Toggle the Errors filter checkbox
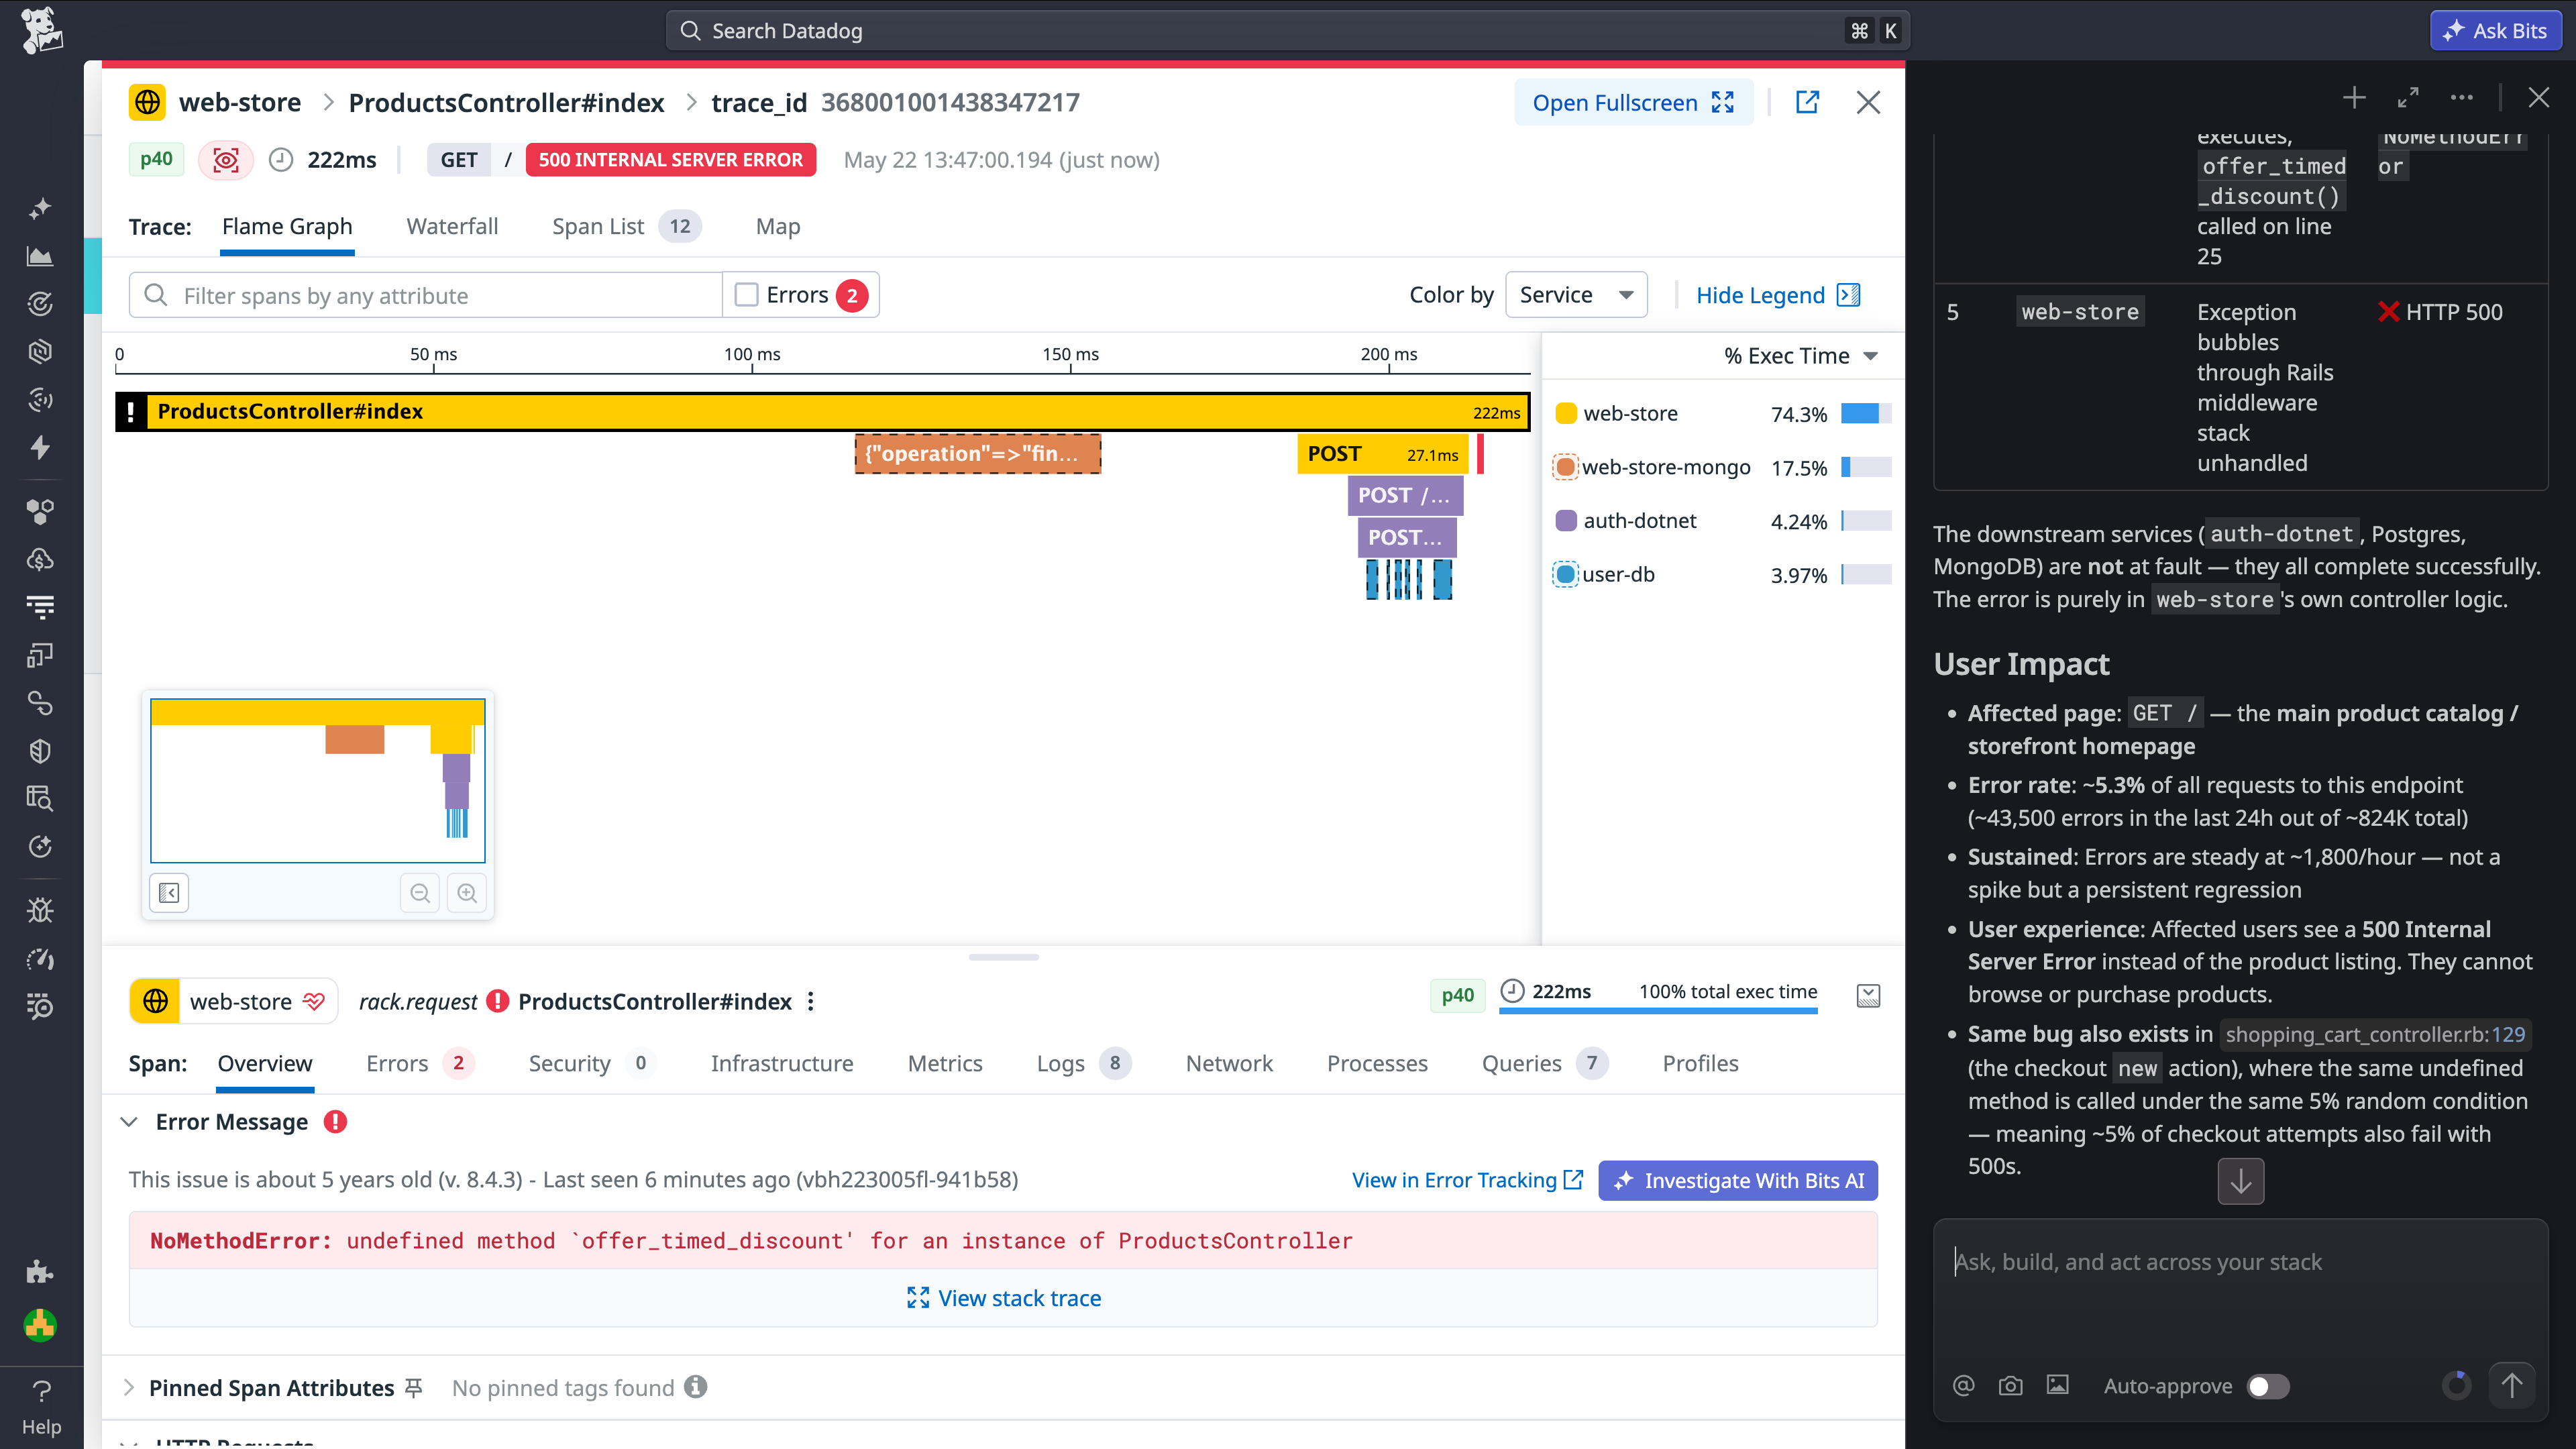The image size is (2576, 1449). point(746,295)
